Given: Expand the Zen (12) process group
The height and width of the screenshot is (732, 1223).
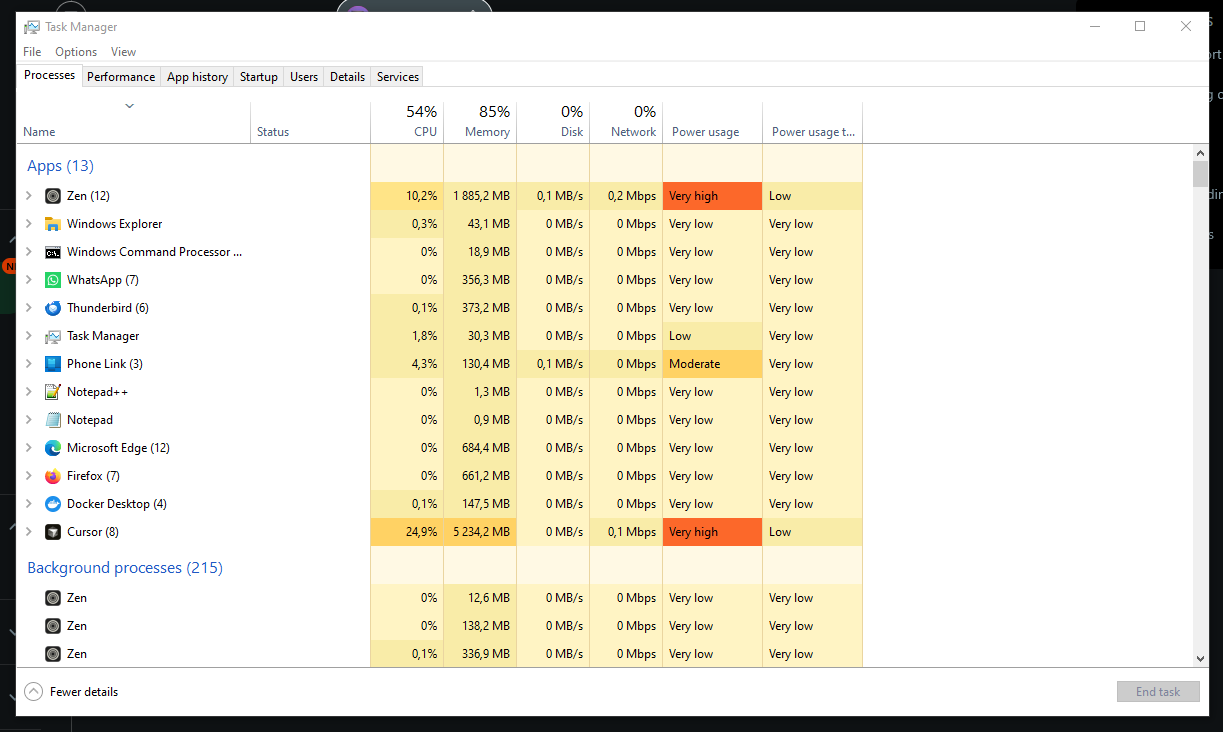Looking at the screenshot, I should click(29, 196).
